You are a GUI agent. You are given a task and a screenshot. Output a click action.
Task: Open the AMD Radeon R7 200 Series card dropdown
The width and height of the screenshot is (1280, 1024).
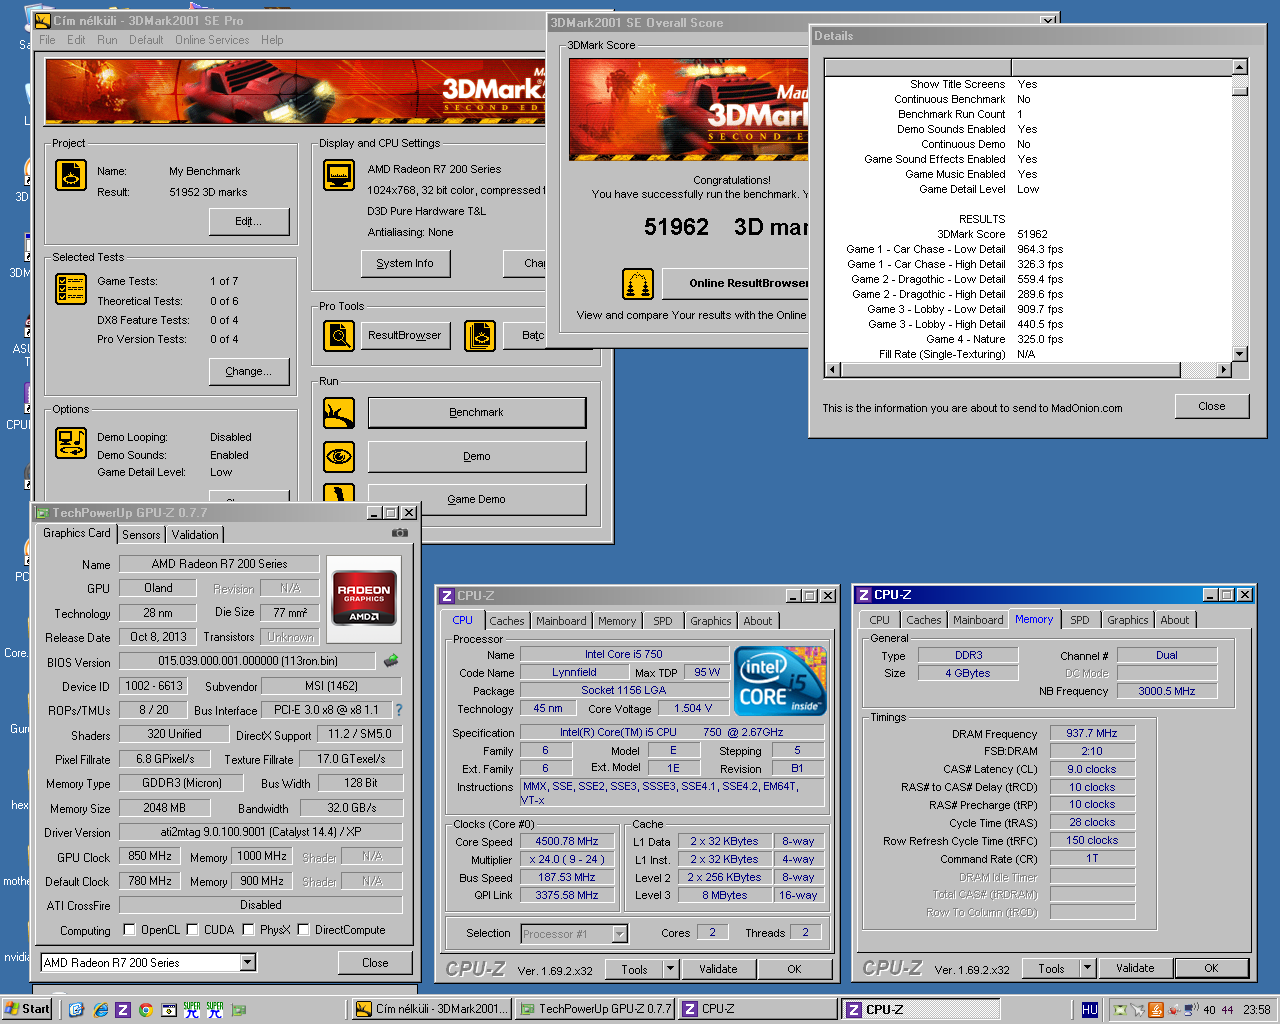pos(248,963)
